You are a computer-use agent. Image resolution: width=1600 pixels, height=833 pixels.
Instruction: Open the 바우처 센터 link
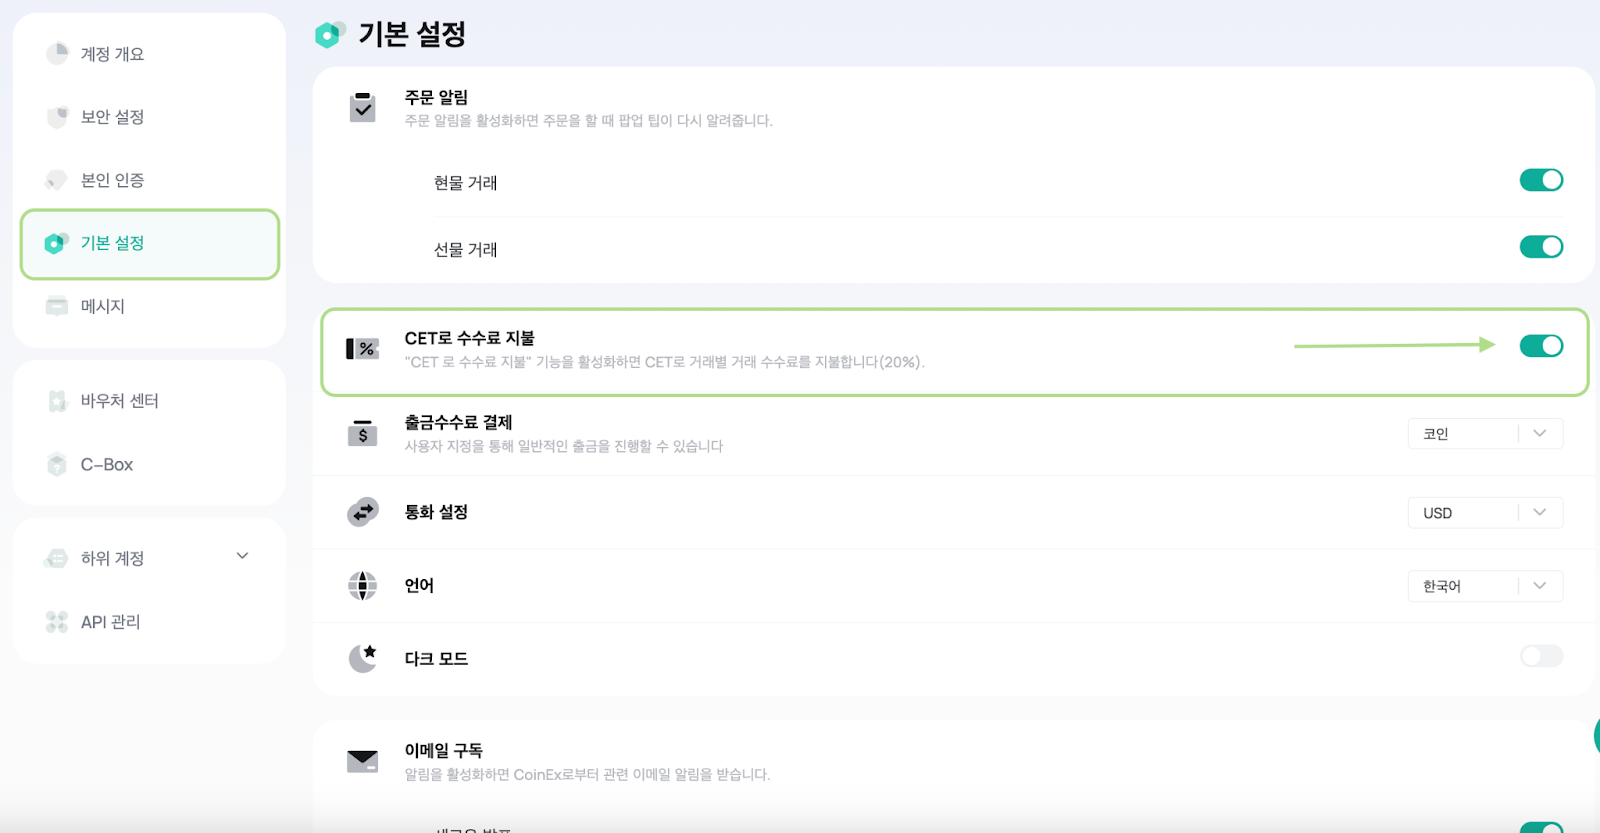tap(119, 401)
